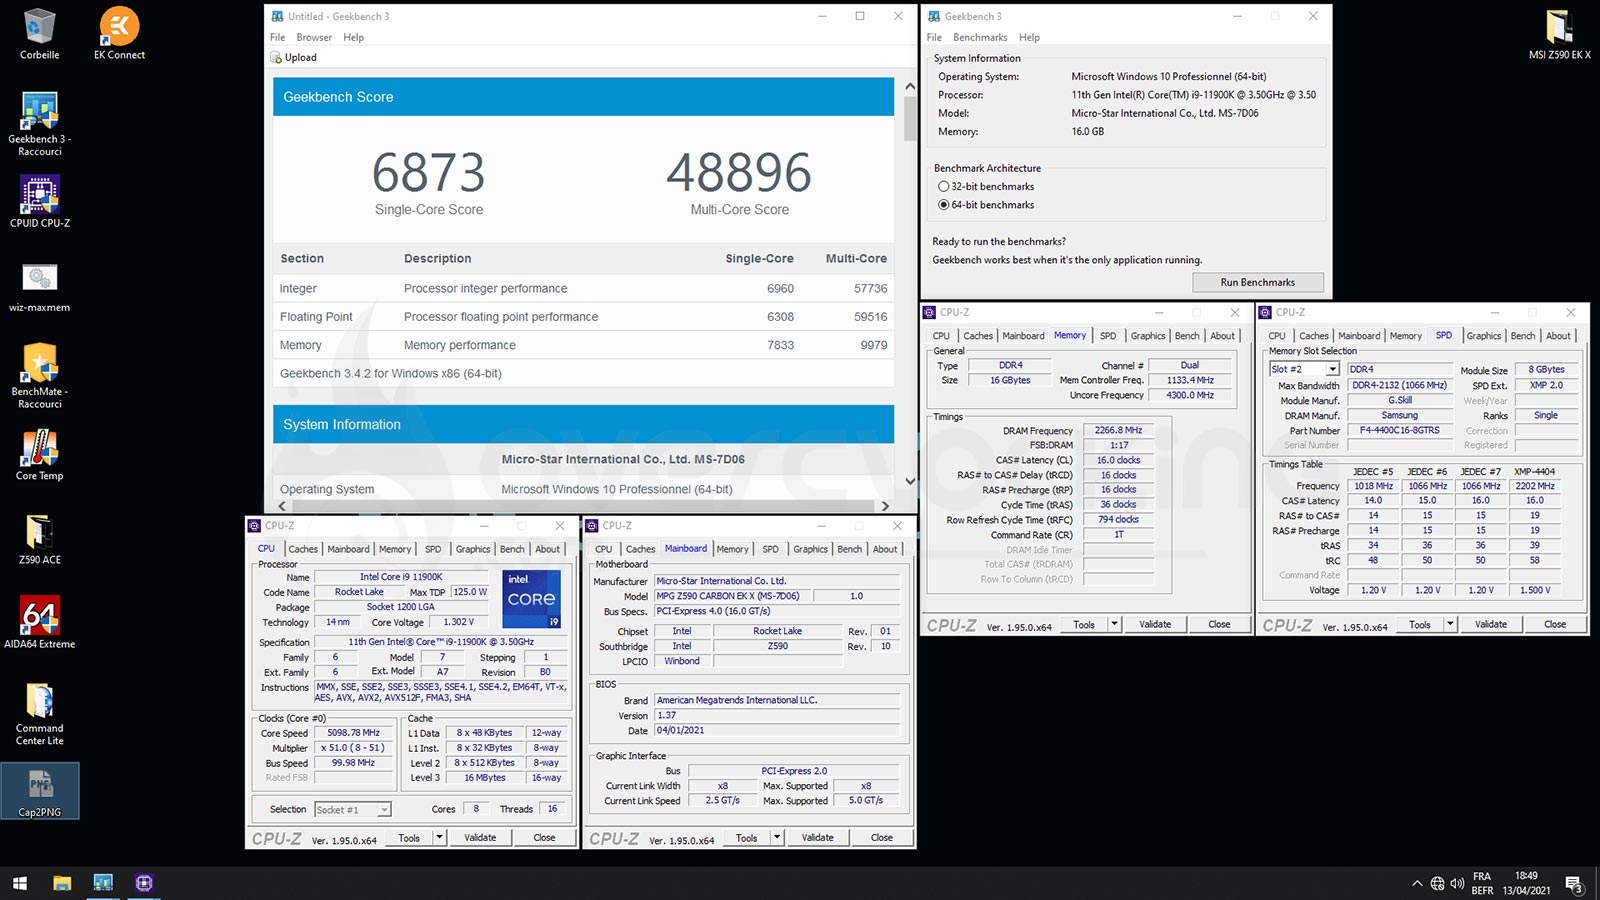Image resolution: width=1600 pixels, height=900 pixels.
Task: Open Browser menu in Geekbench results window
Action: 314,37
